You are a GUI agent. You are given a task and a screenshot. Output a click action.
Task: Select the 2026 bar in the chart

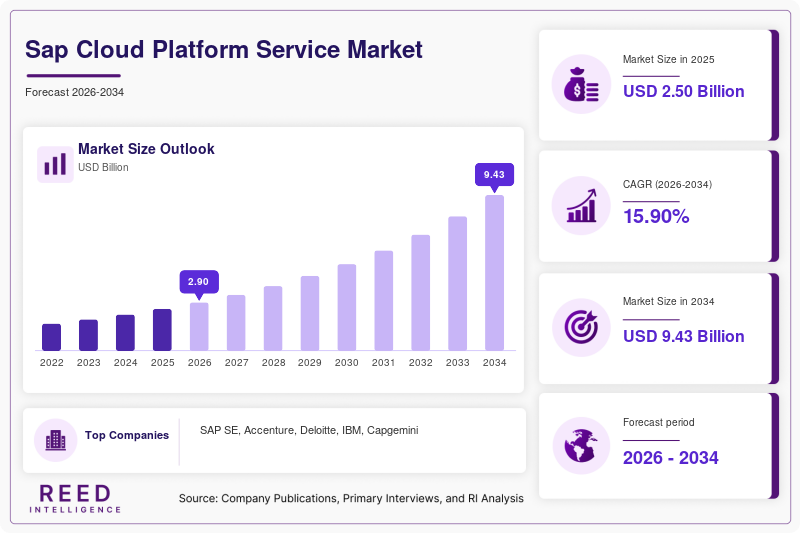pos(199,326)
